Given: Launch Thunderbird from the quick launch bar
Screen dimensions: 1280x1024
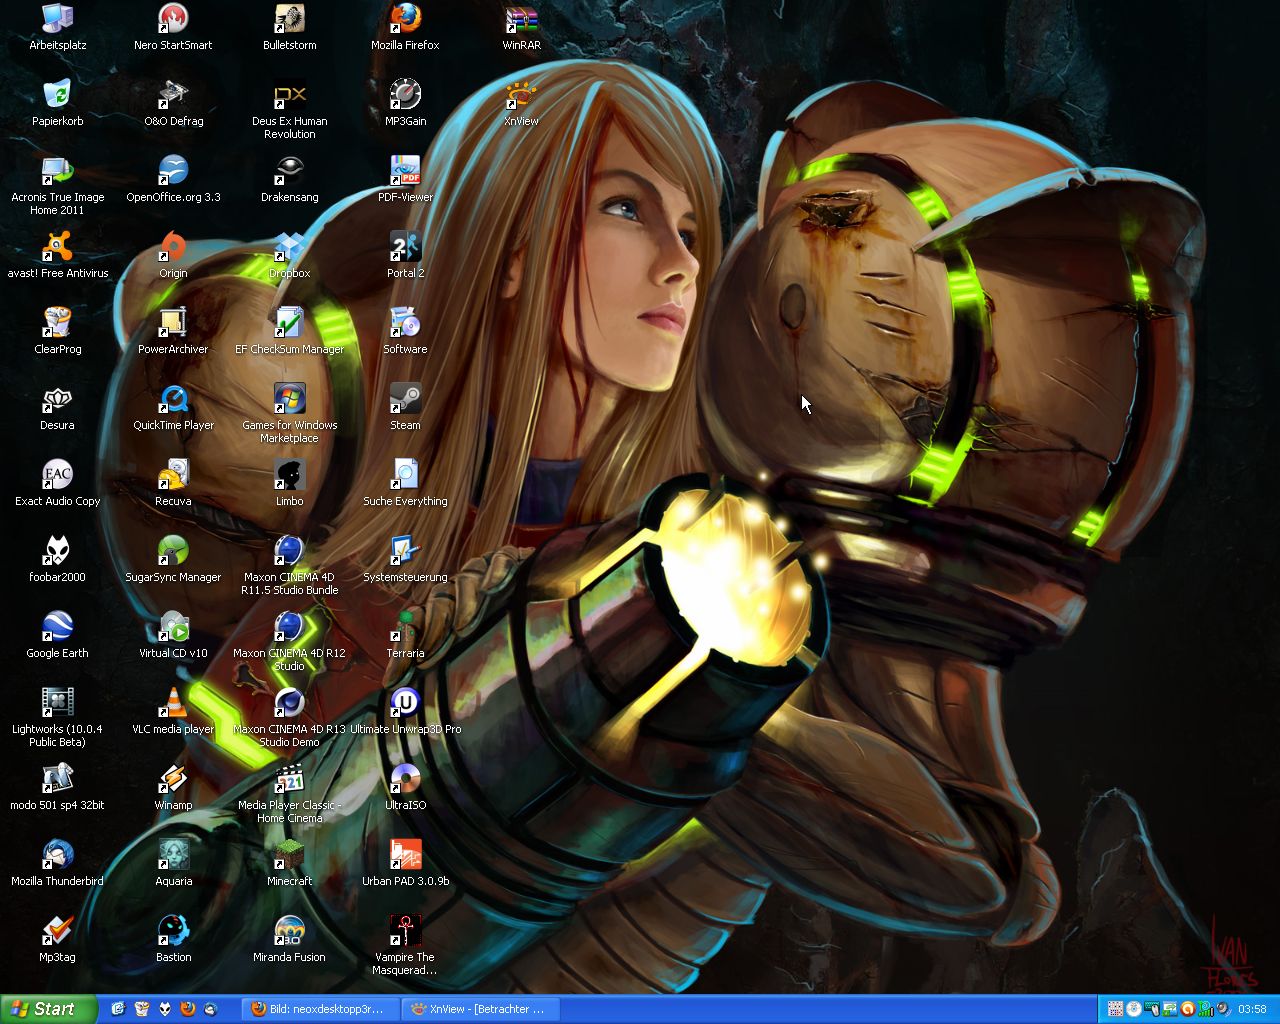Looking at the screenshot, I should tap(211, 1009).
